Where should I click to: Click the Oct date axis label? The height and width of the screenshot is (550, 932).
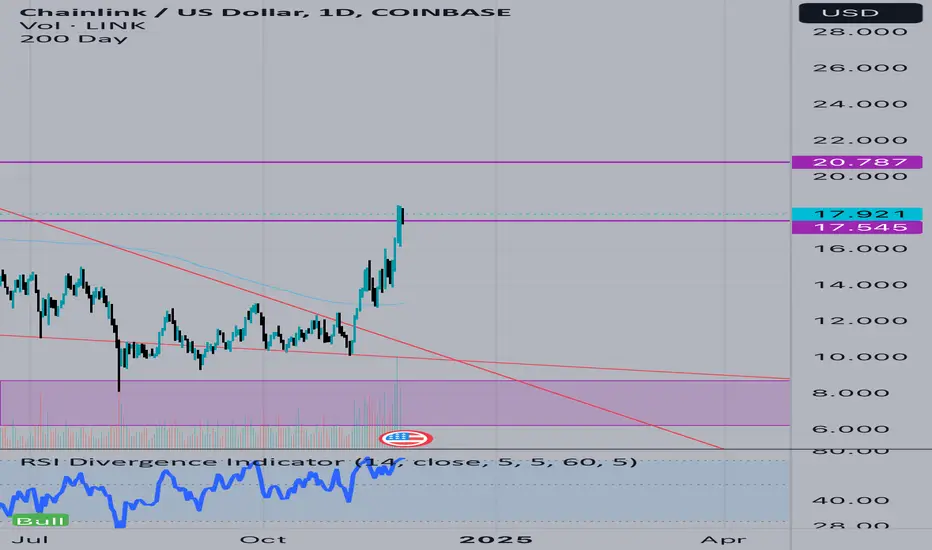pos(263,539)
